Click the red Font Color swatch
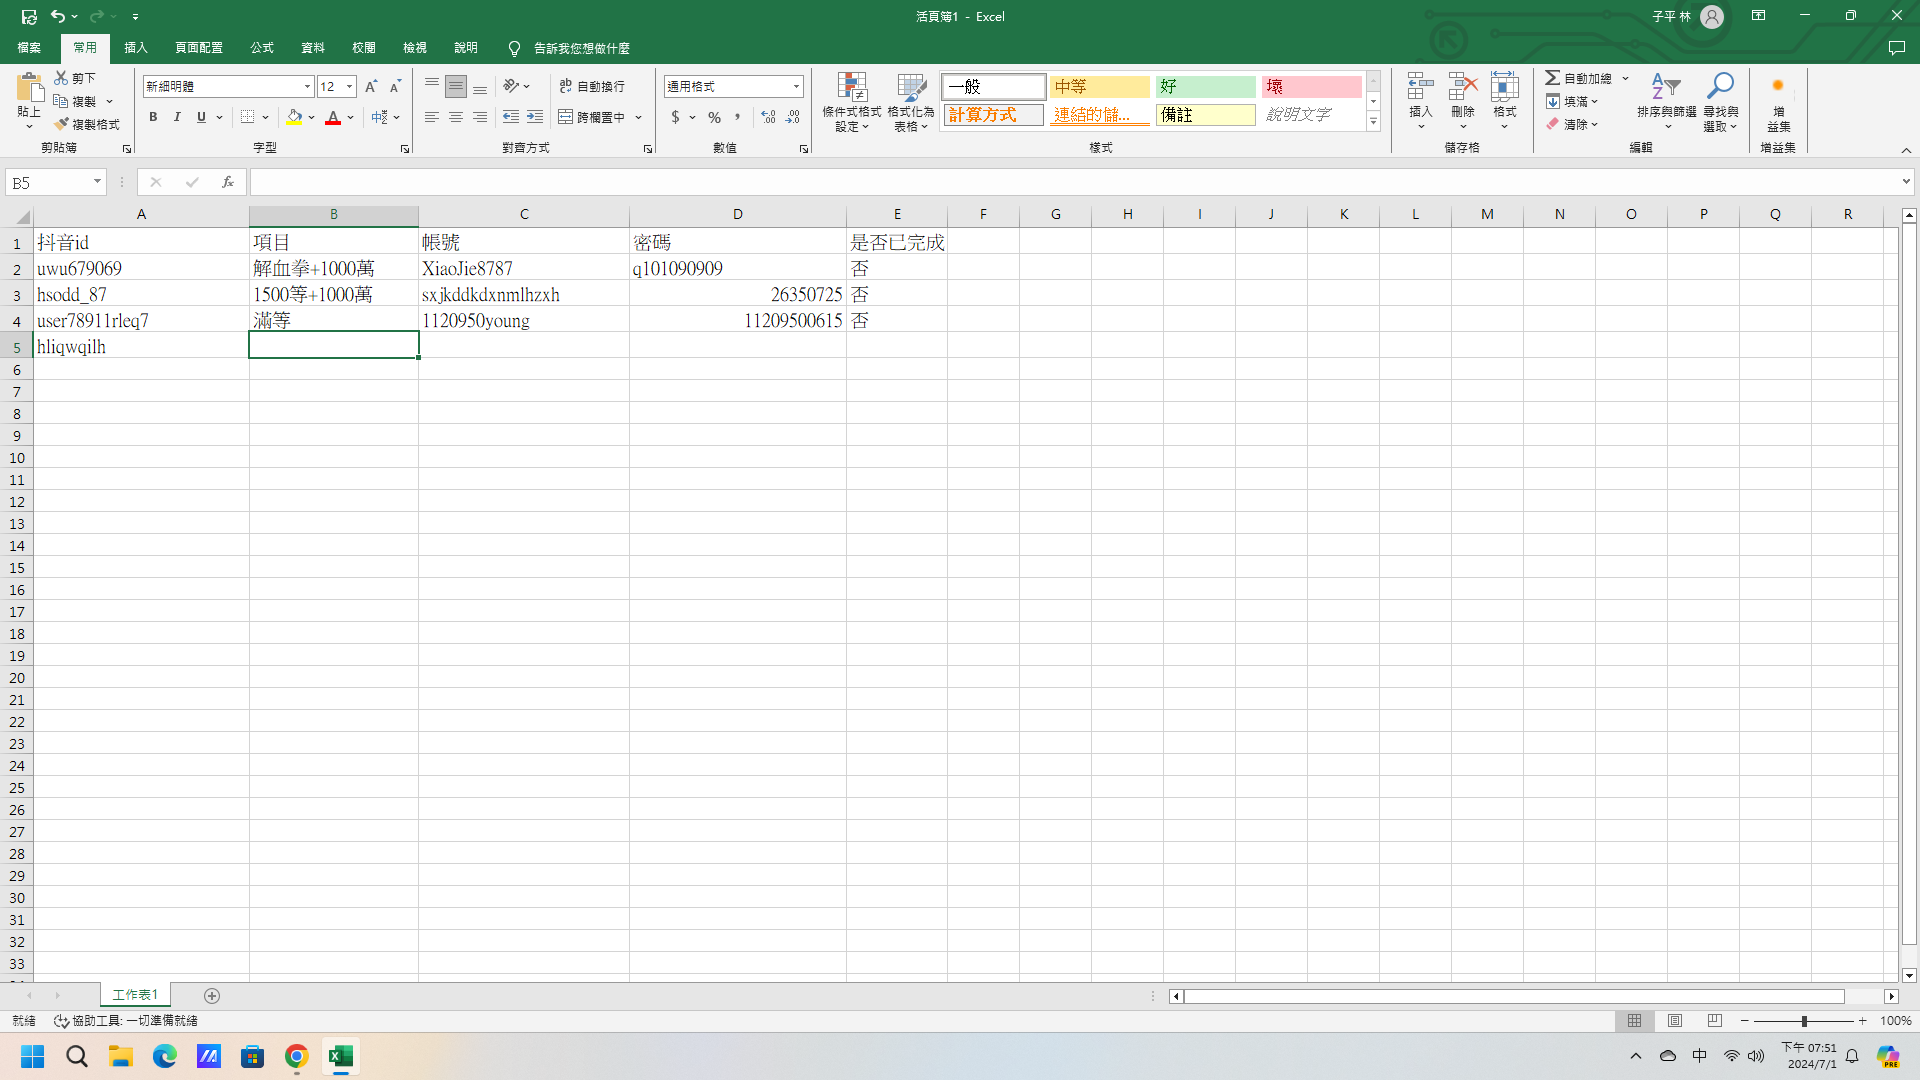 (333, 117)
